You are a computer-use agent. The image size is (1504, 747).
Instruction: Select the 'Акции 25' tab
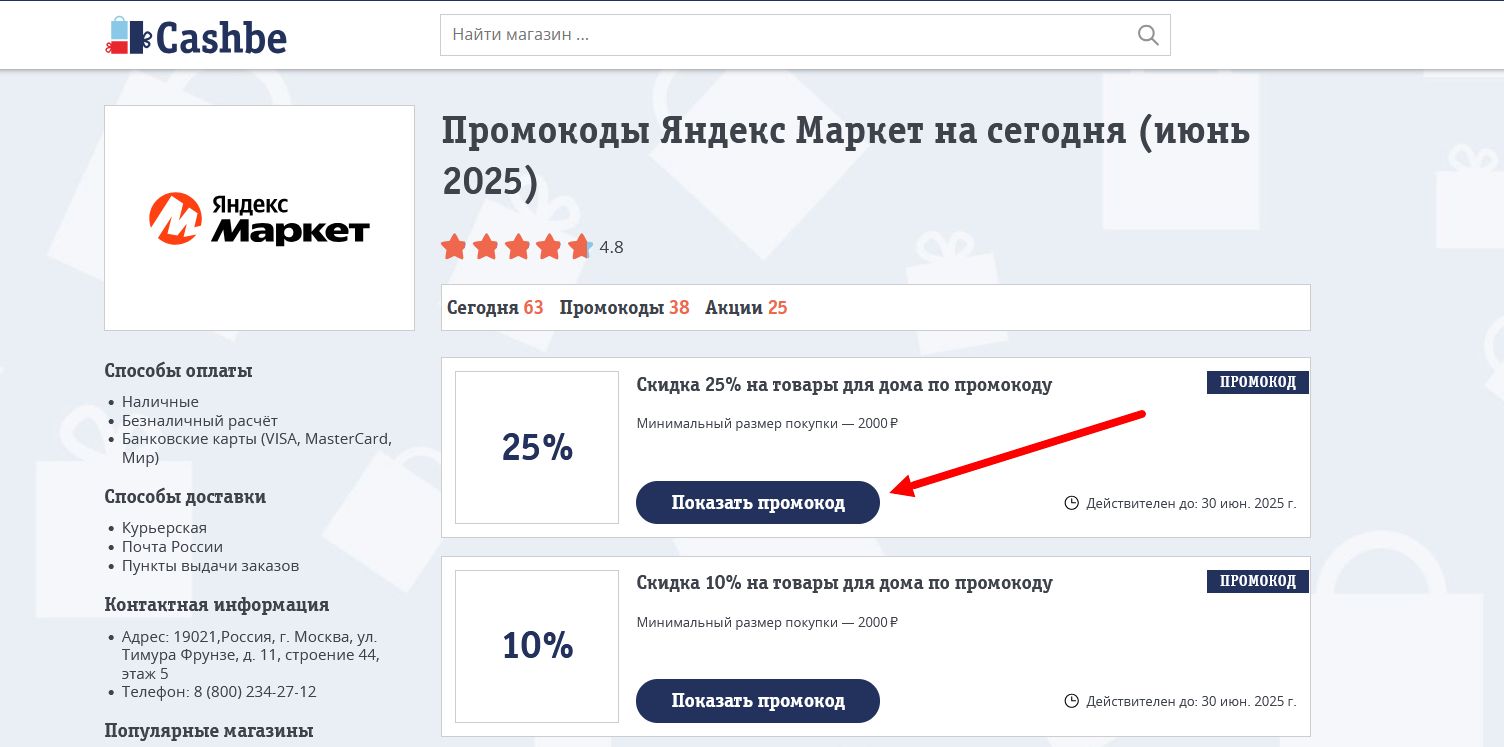coord(746,307)
